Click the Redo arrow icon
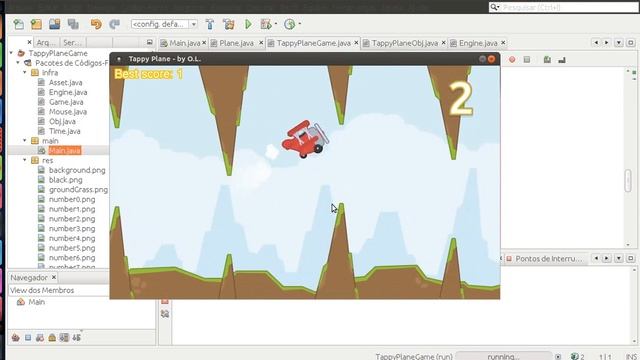640x360 pixels. tap(115, 24)
